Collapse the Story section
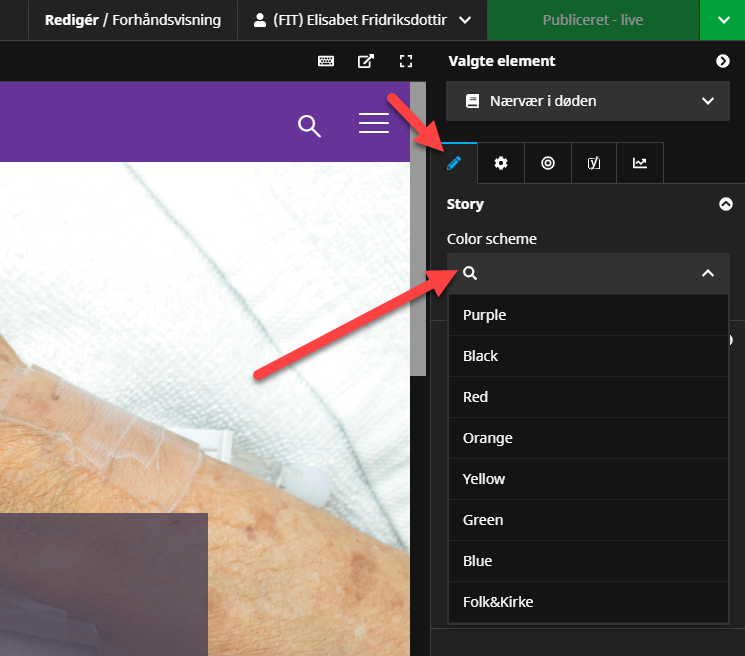Viewport: 745px width, 656px height. (x=726, y=204)
